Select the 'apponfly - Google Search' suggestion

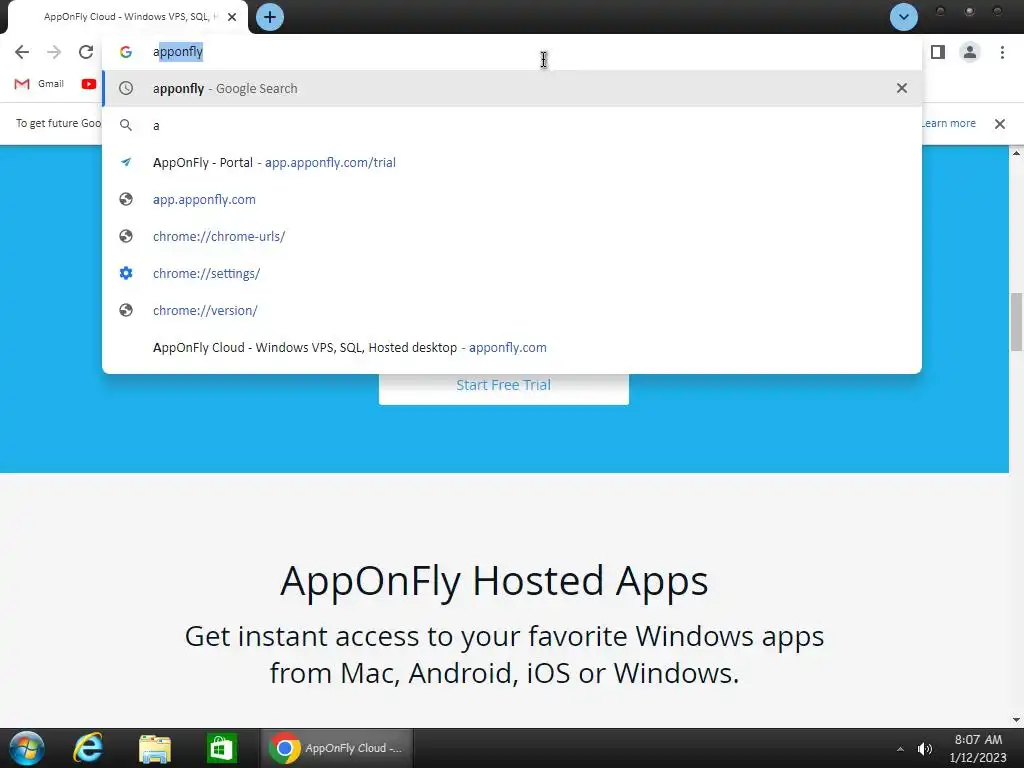point(512,88)
